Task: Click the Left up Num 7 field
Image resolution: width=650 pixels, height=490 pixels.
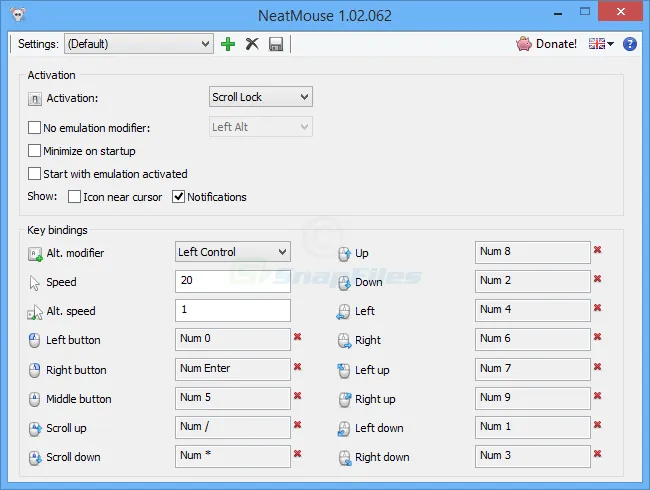Action: point(533,369)
